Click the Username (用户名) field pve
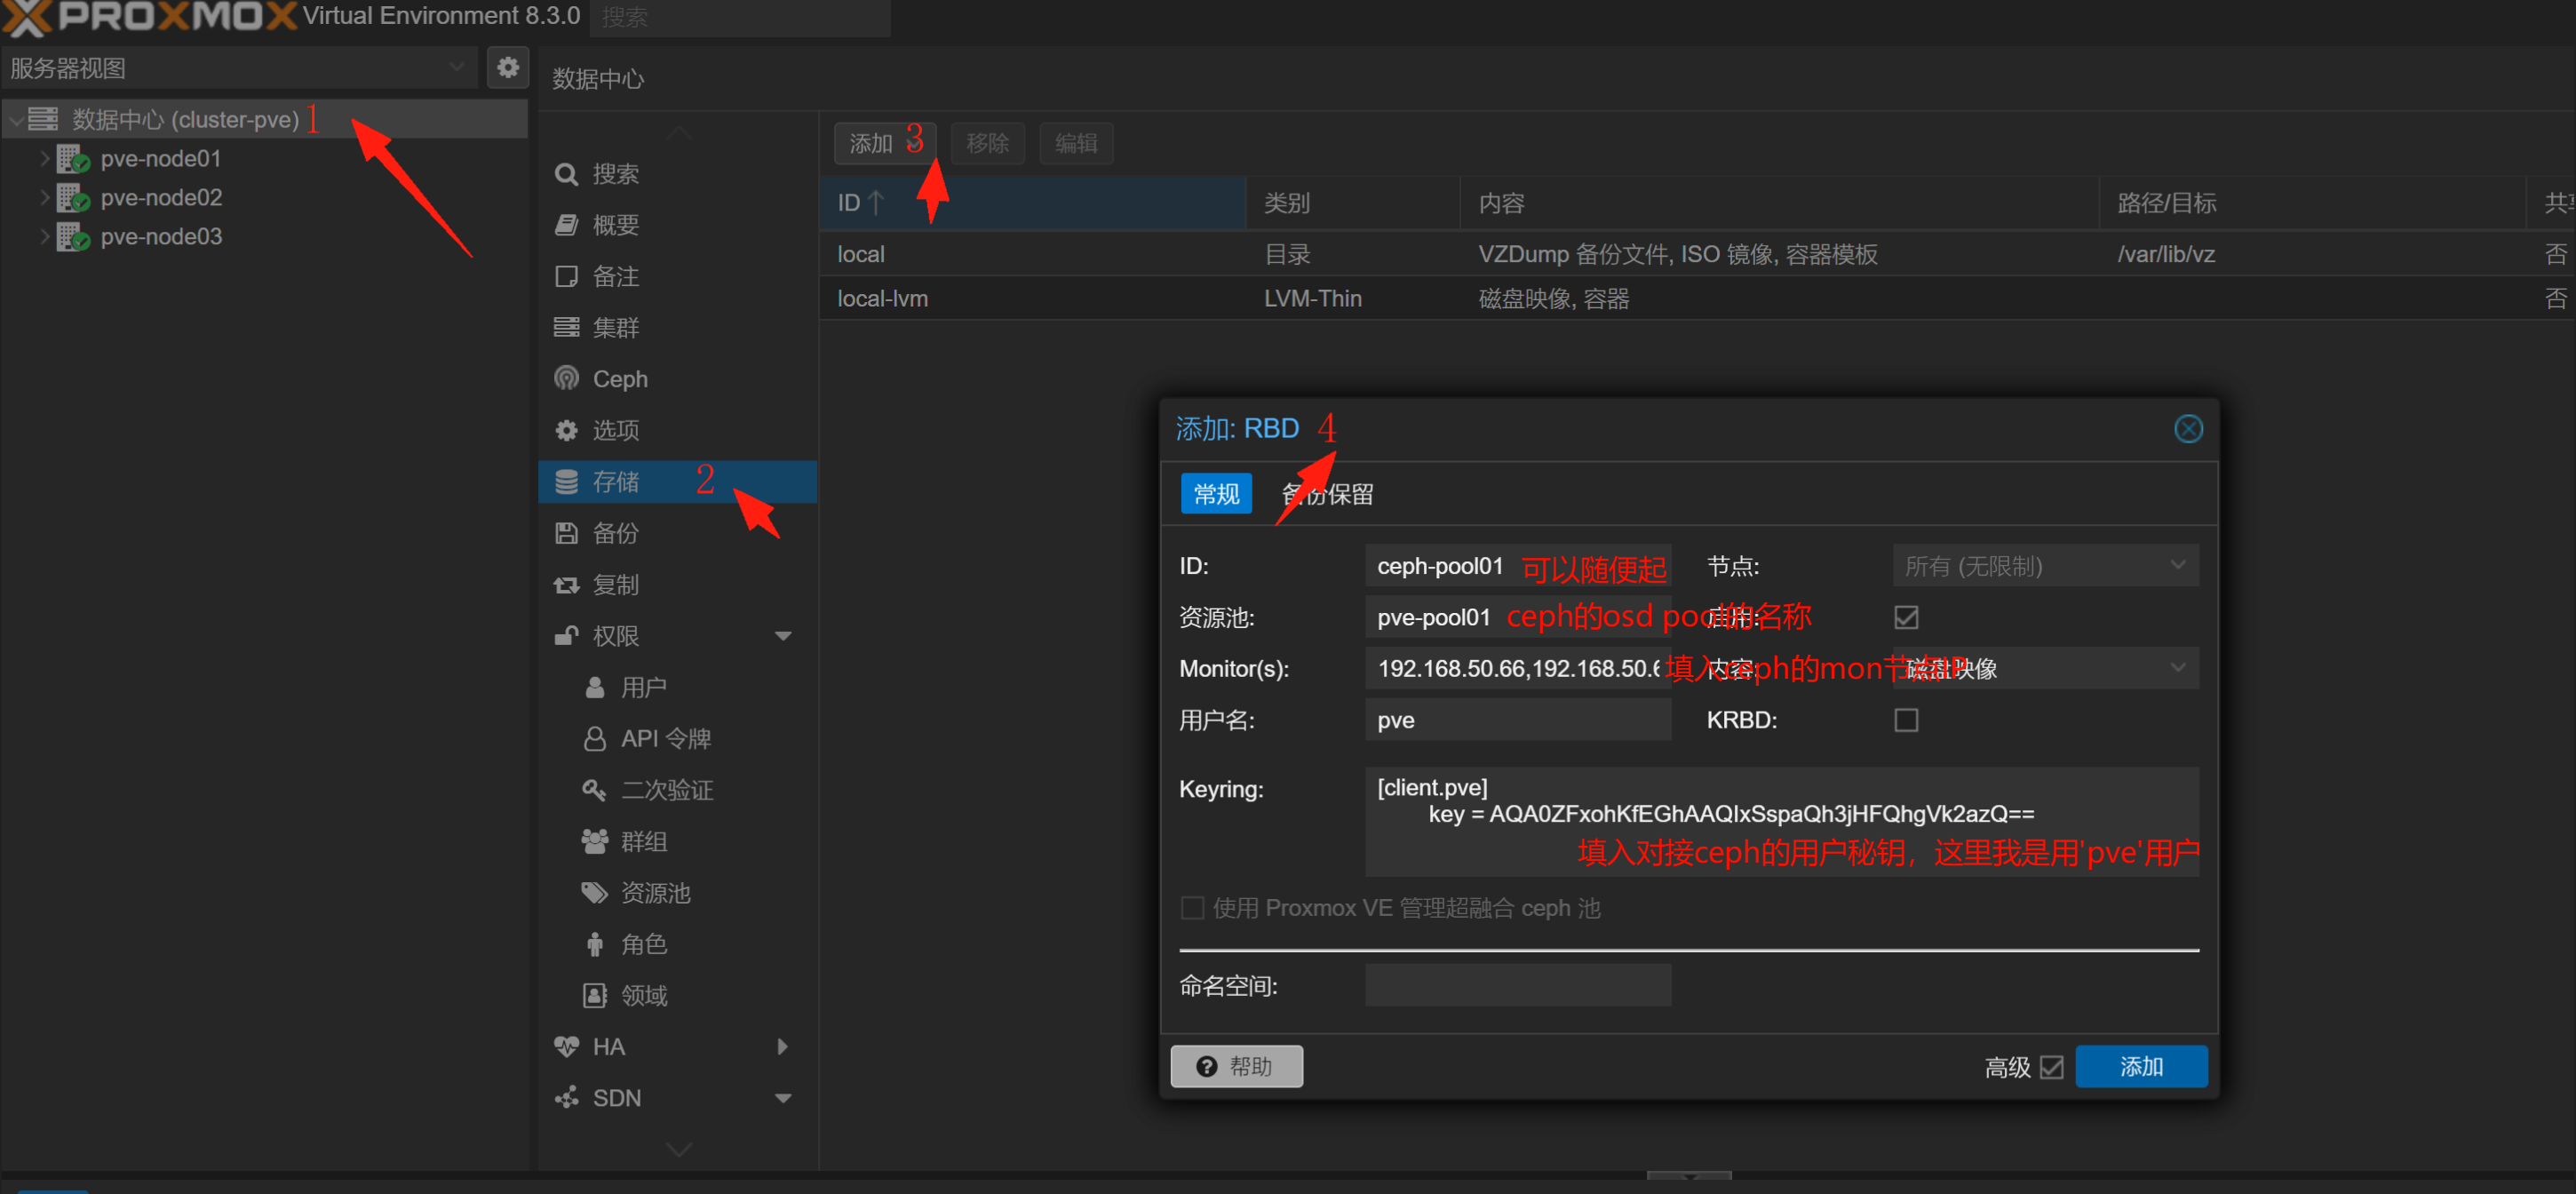 [1518, 720]
